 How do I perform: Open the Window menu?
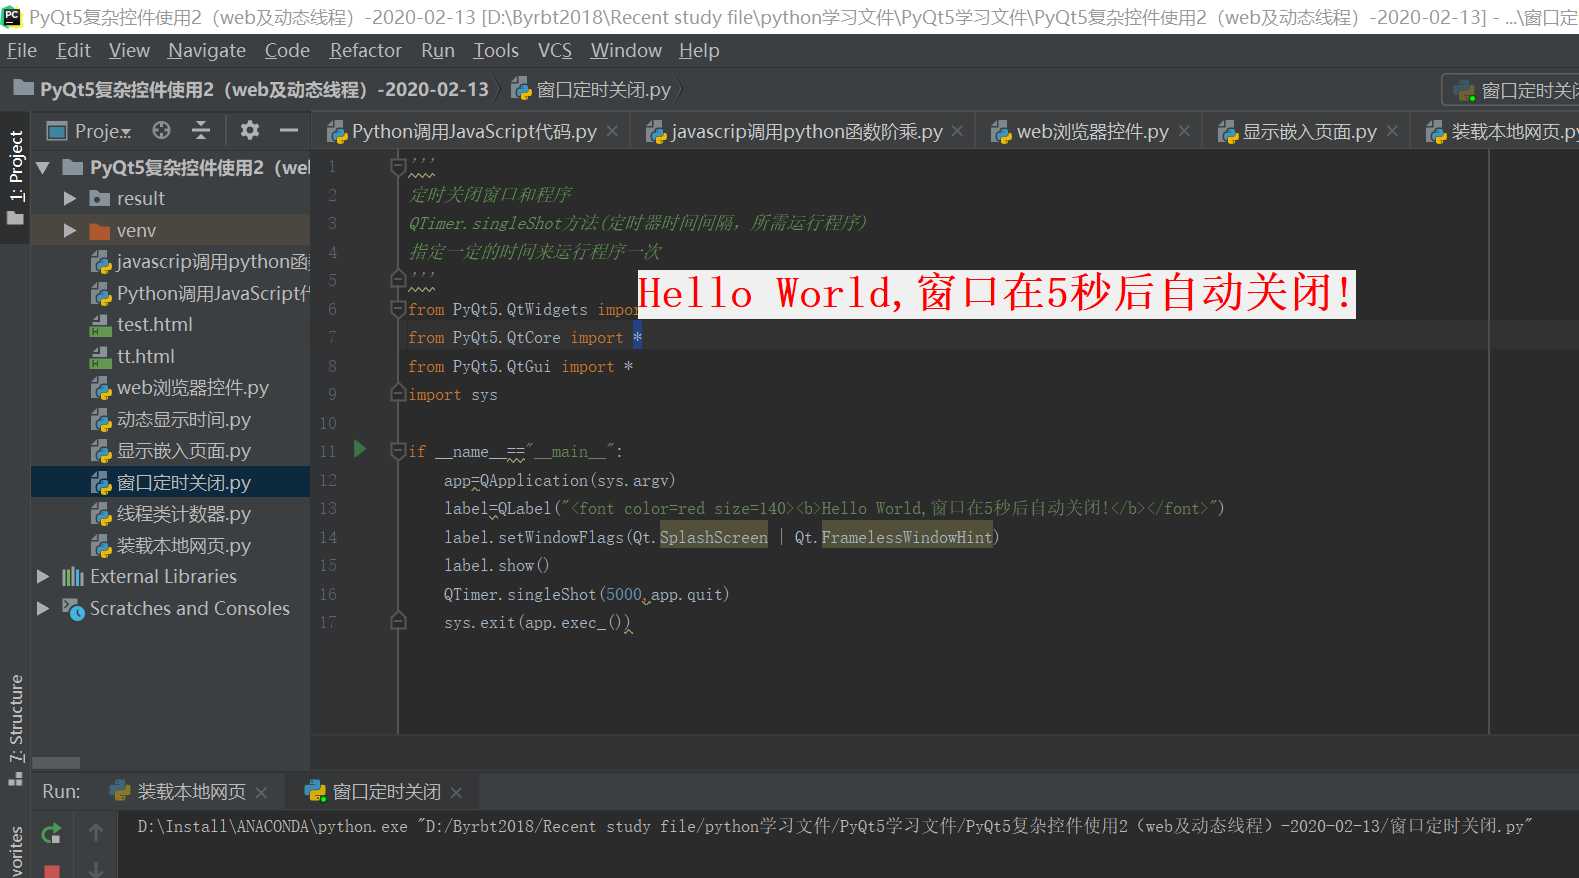coord(625,50)
